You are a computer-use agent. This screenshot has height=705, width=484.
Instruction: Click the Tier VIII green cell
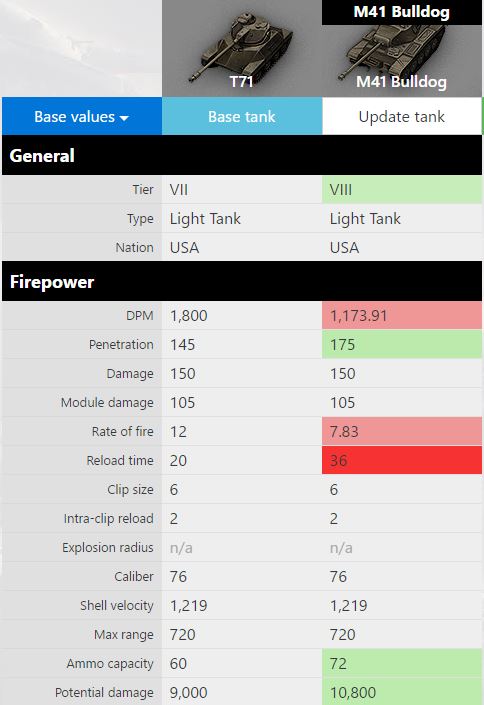tap(402, 189)
